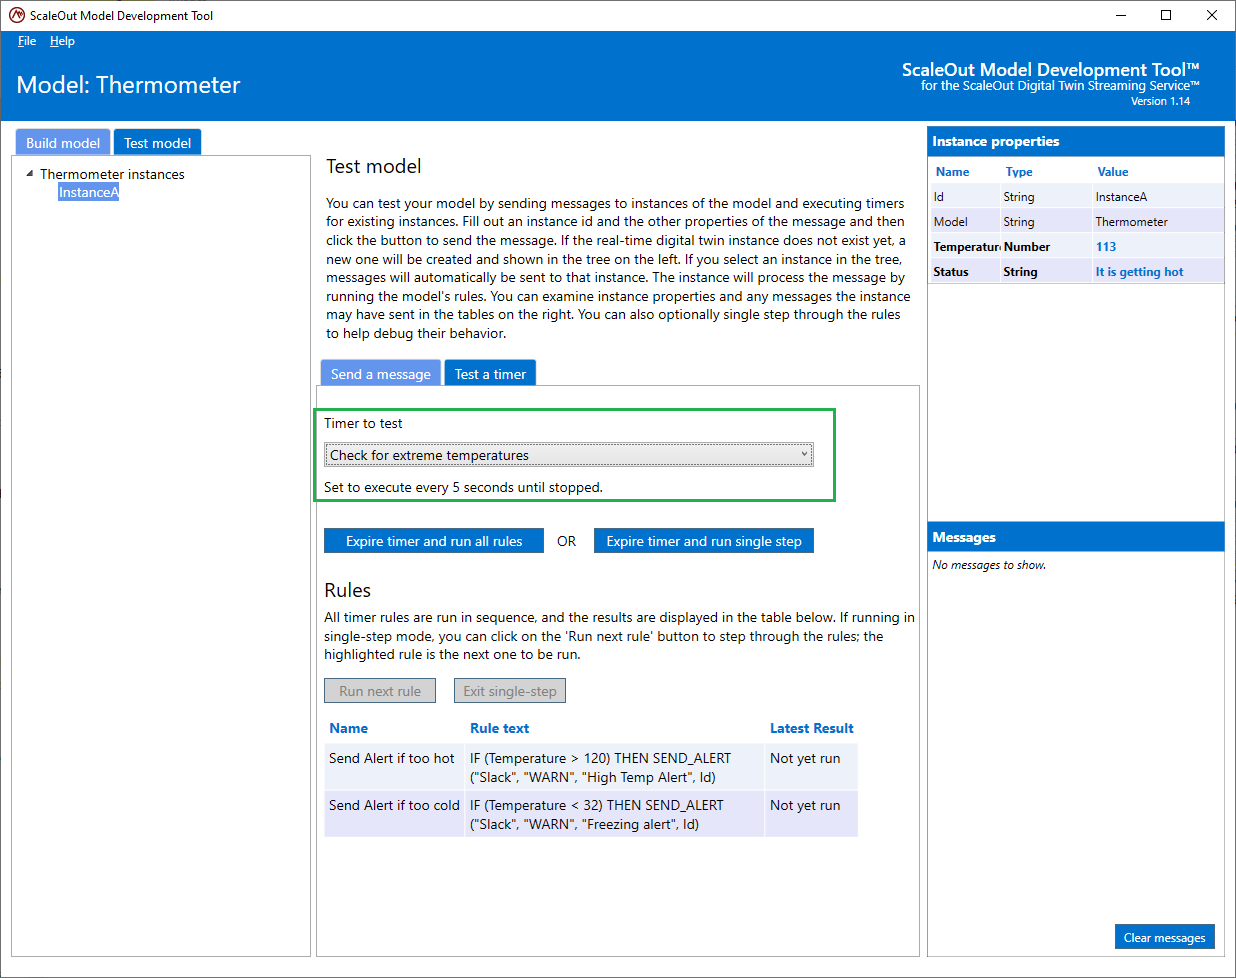The image size is (1236, 978).
Task: Collapse the Thermometer instances tree node
Action: [x=30, y=174]
